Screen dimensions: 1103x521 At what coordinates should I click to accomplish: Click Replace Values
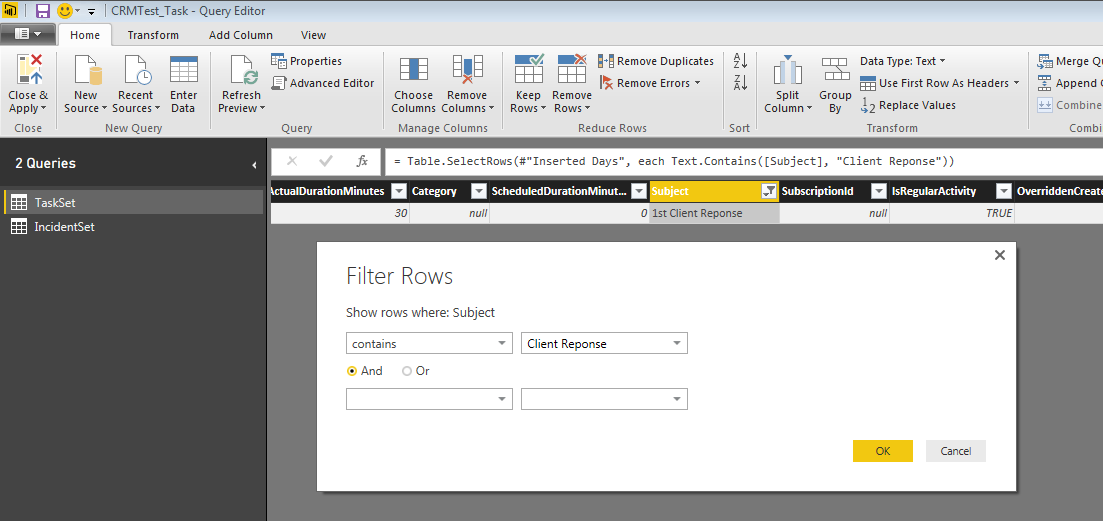coord(908,105)
